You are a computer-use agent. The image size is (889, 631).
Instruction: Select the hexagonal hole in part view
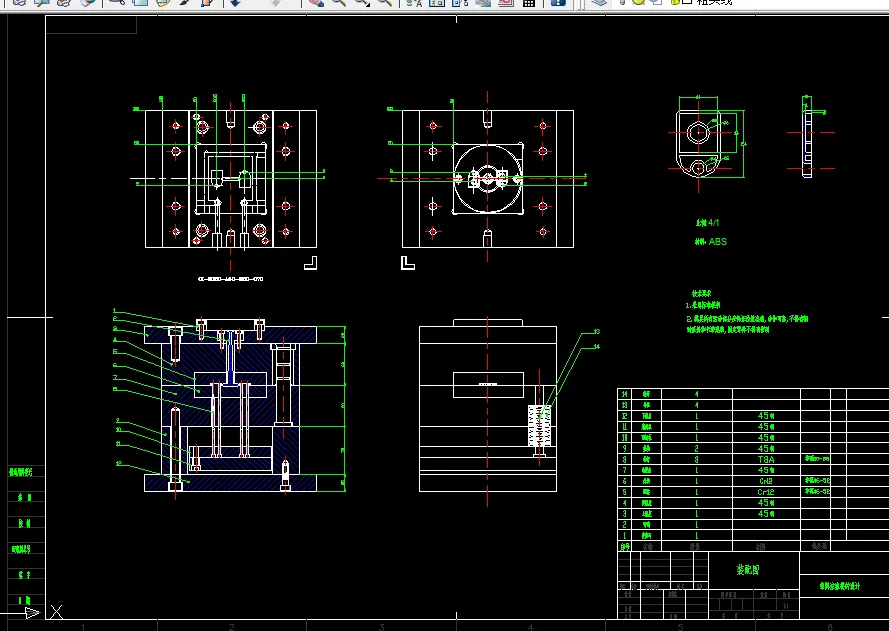coord(698,133)
